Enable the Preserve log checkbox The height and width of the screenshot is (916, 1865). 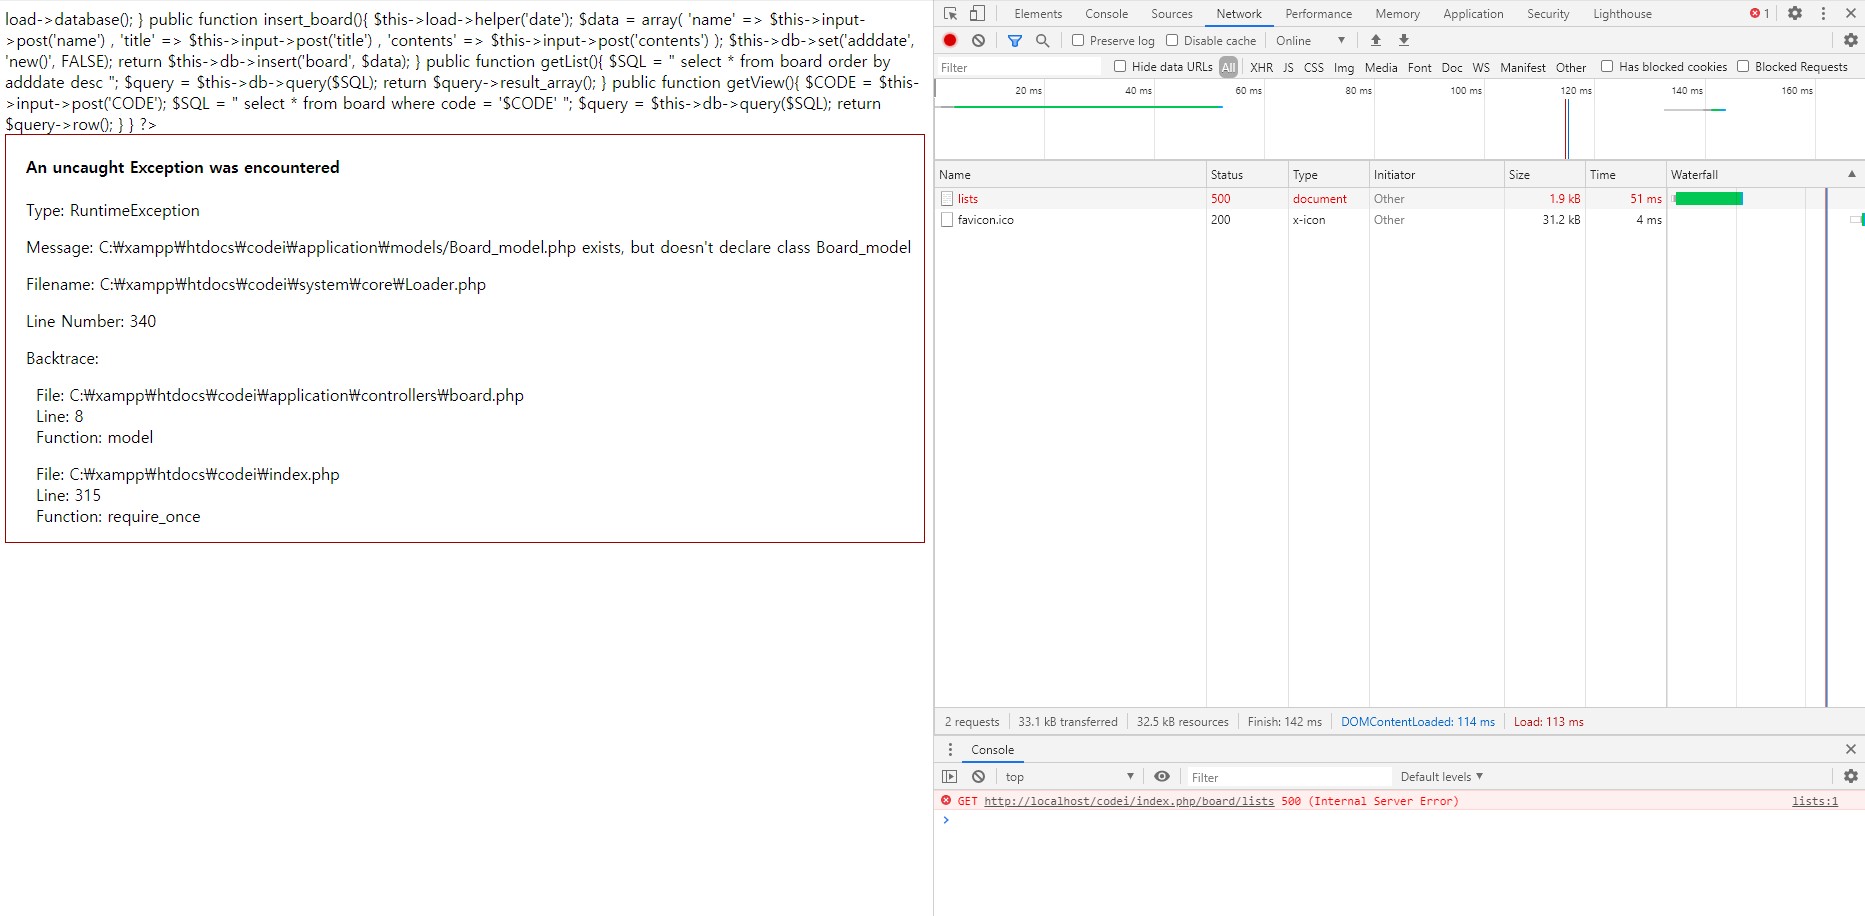pyautogui.click(x=1078, y=40)
